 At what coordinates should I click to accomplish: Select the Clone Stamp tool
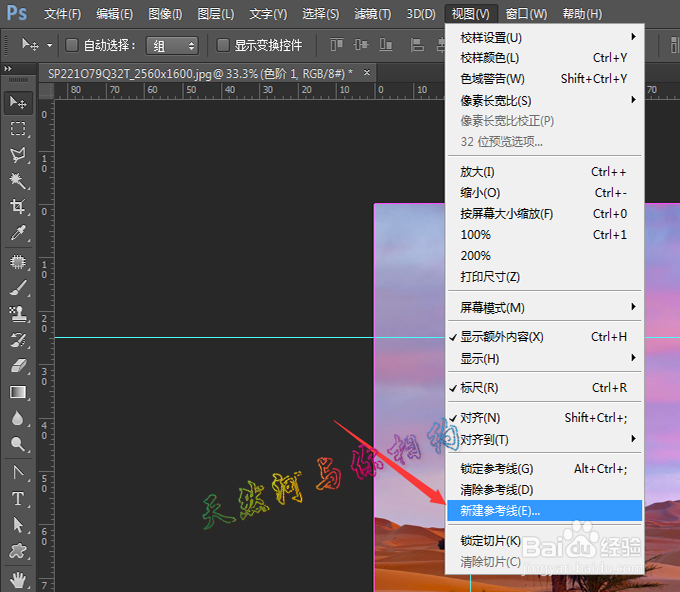coord(18,314)
